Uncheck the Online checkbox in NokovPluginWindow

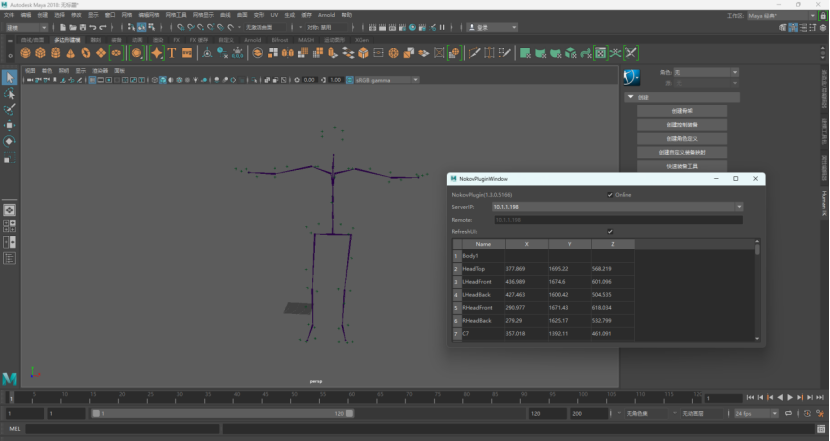point(610,195)
